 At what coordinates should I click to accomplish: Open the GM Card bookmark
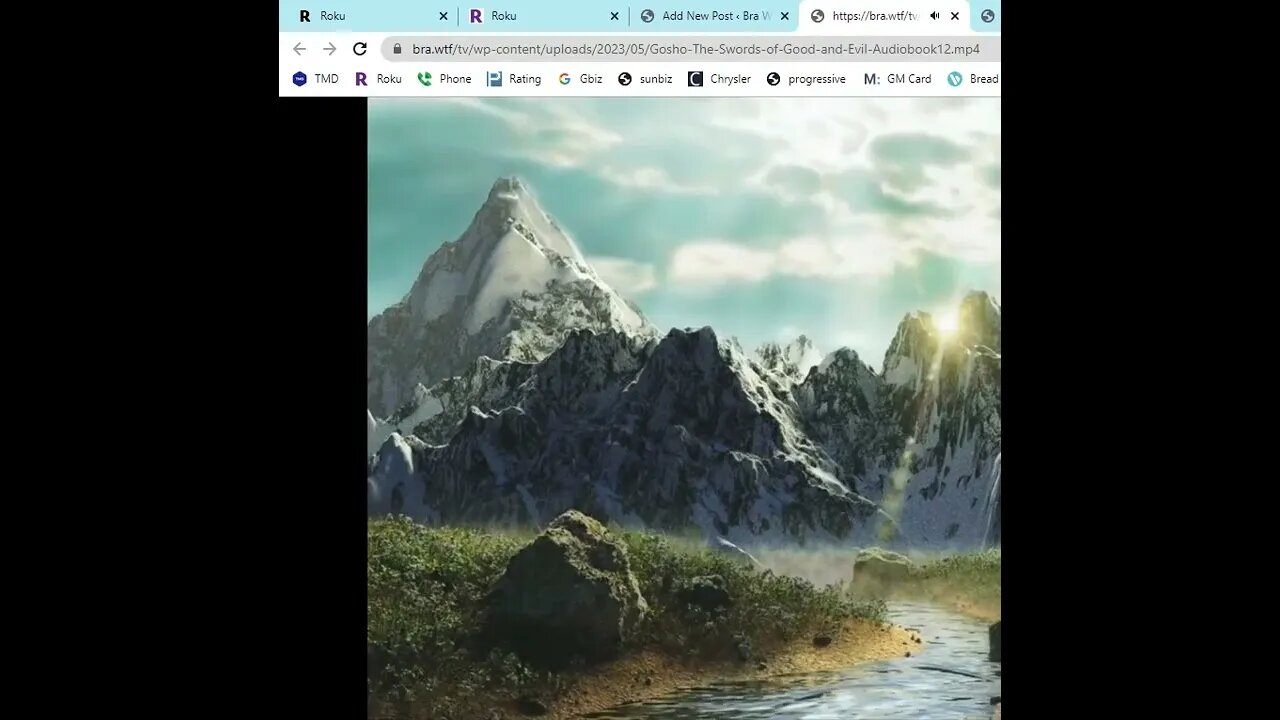(897, 79)
